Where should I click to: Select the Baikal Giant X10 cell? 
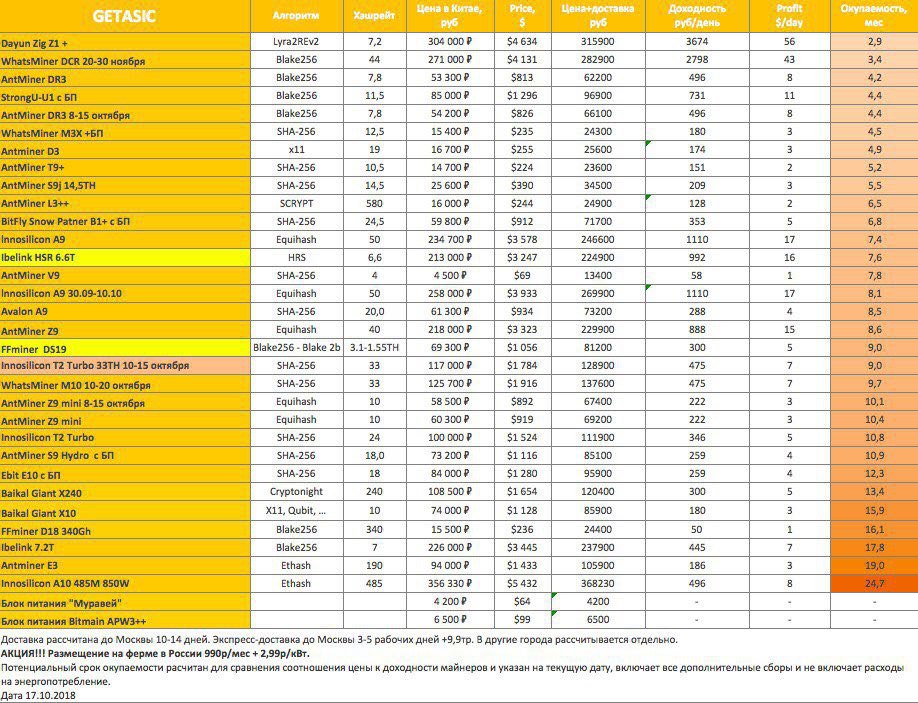[x=125, y=511]
